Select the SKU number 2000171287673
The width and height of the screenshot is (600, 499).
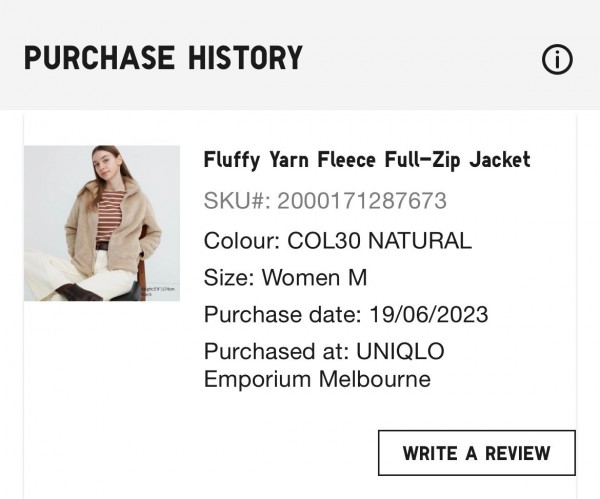(x=362, y=201)
